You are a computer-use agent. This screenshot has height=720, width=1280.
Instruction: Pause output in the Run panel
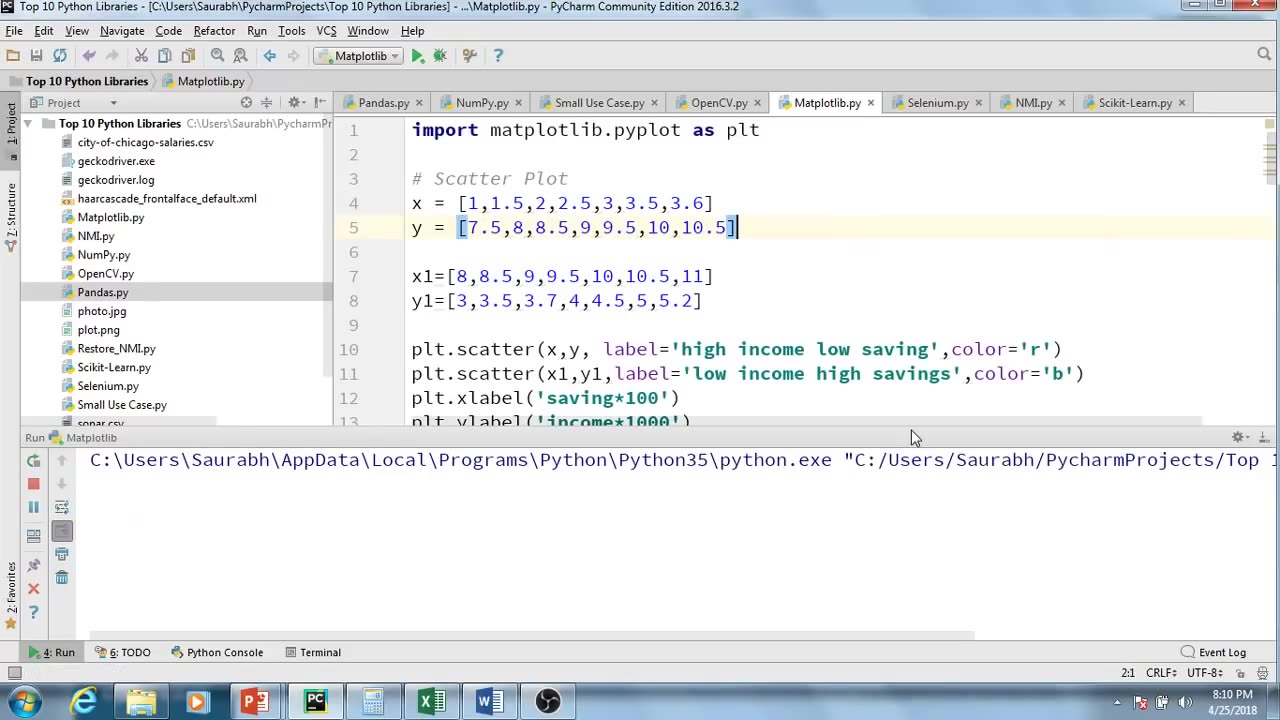[x=33, y=507]
